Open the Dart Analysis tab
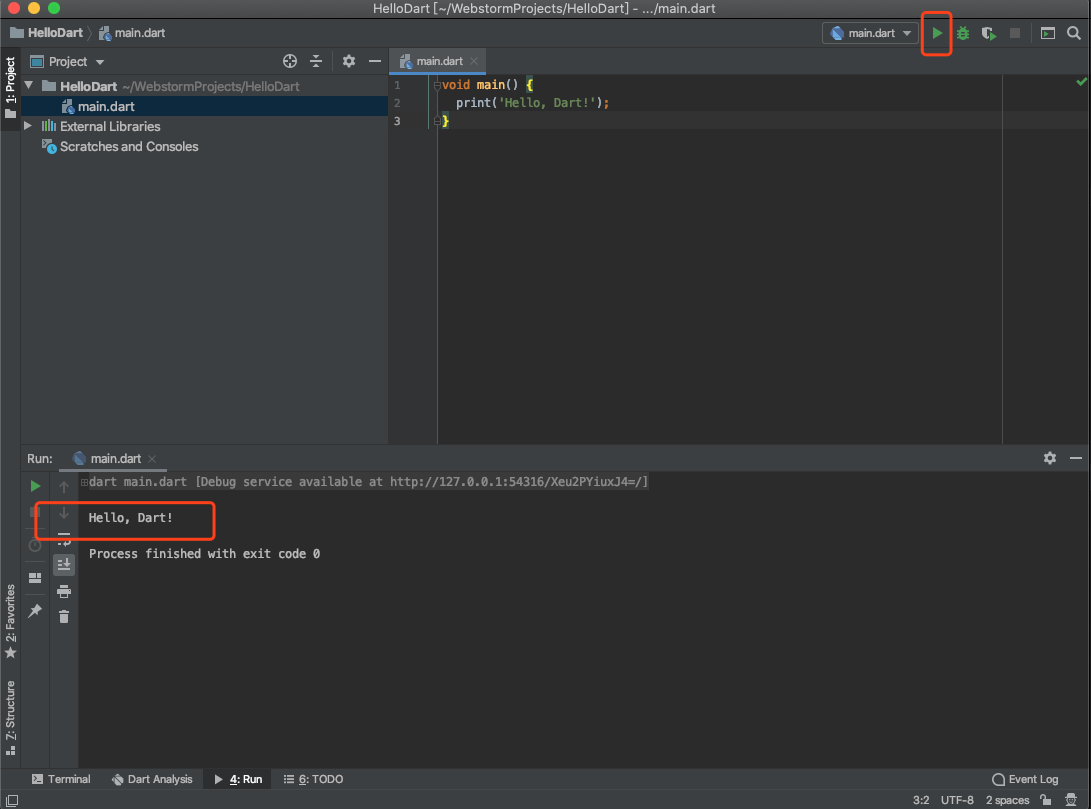The height and width of the screenshot is (809, 1091). (152, 779)
